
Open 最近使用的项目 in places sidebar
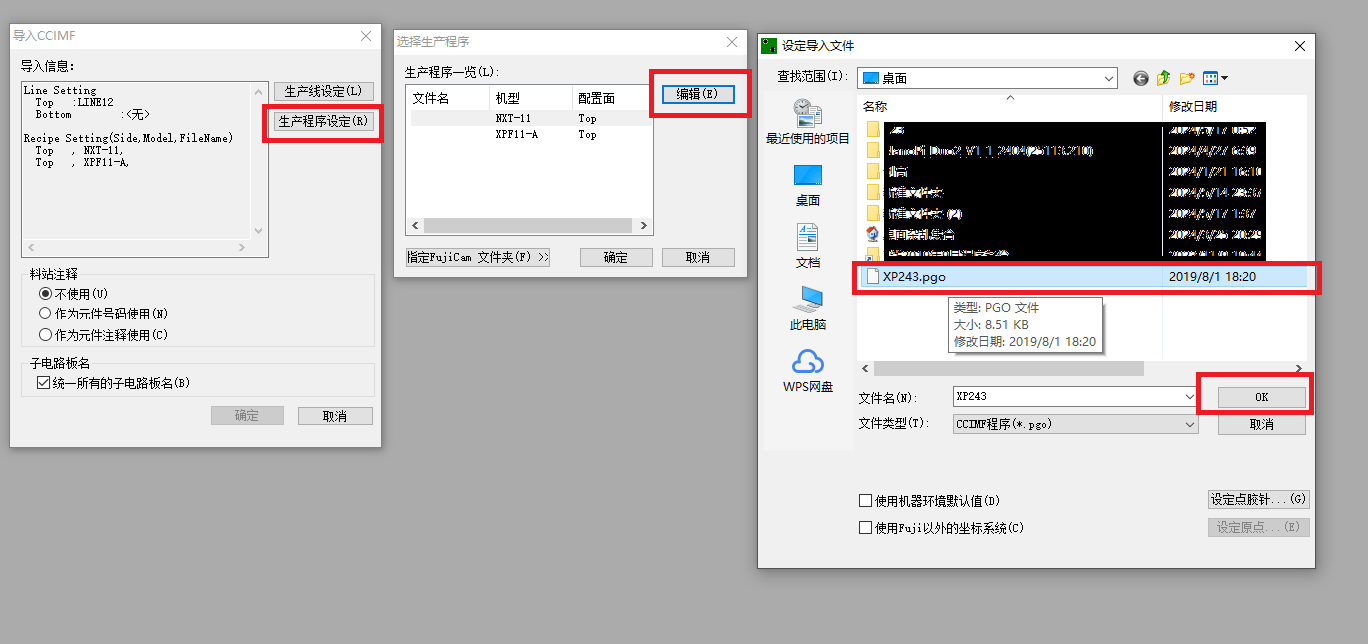[807, 122]
